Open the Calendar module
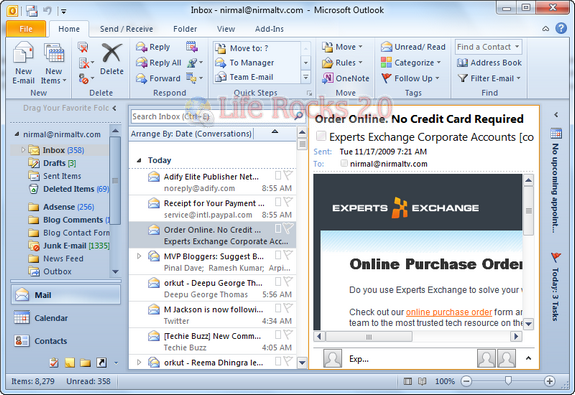This screenshot has height=395, width=575. [66, 318]
